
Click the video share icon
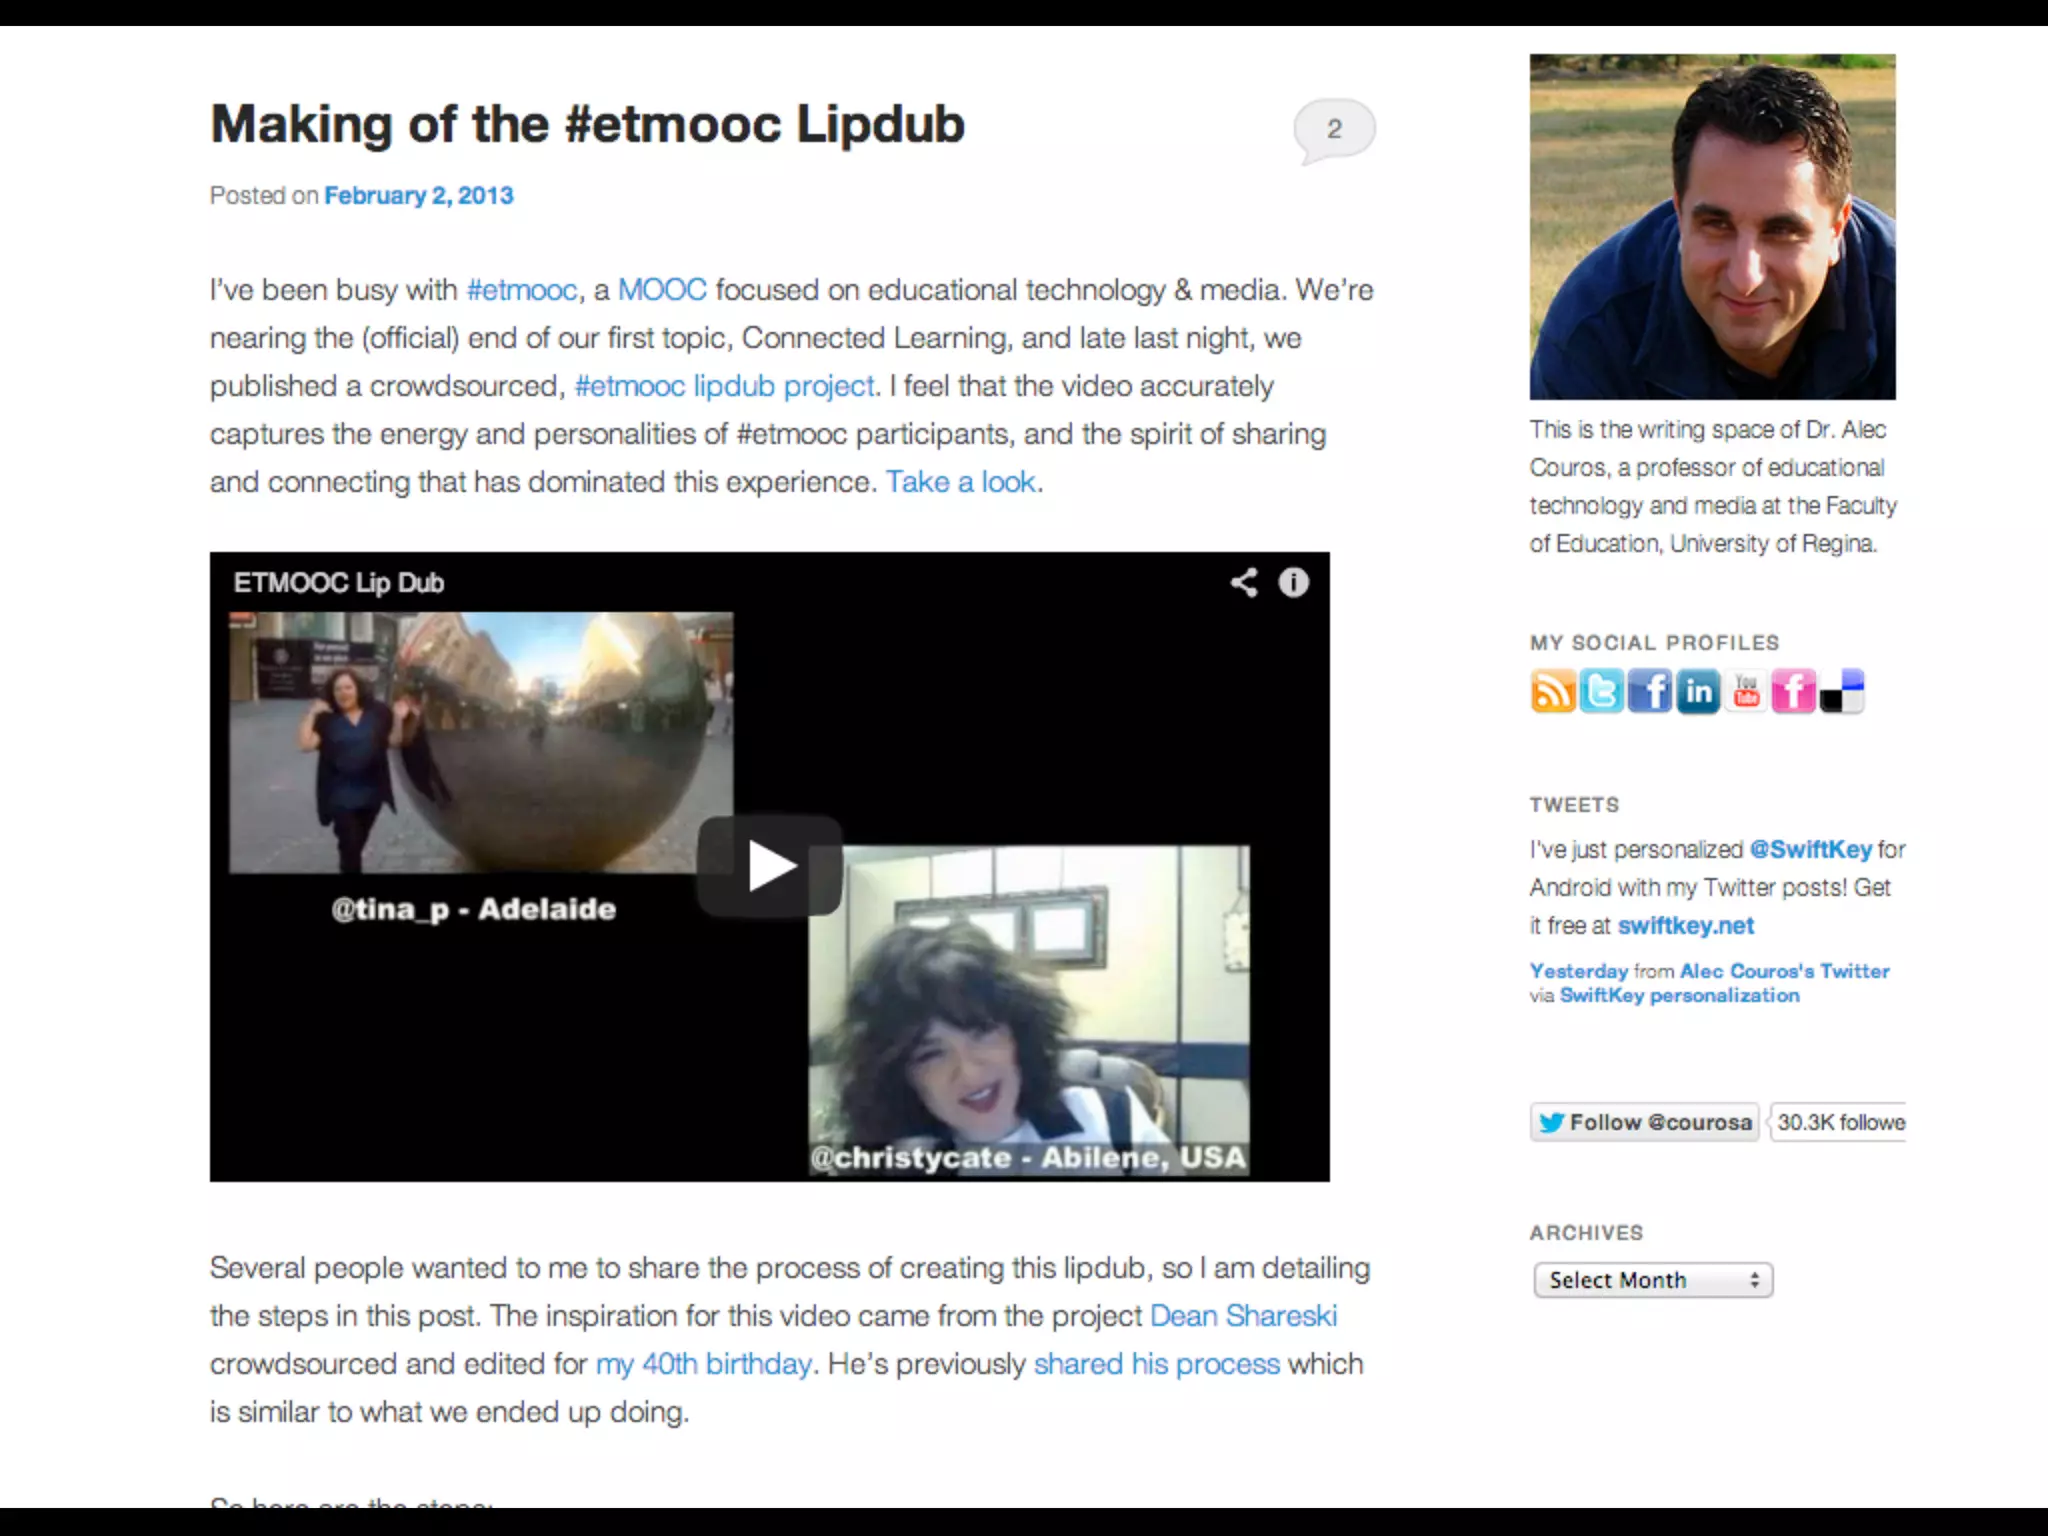(x=1243, y=582)
